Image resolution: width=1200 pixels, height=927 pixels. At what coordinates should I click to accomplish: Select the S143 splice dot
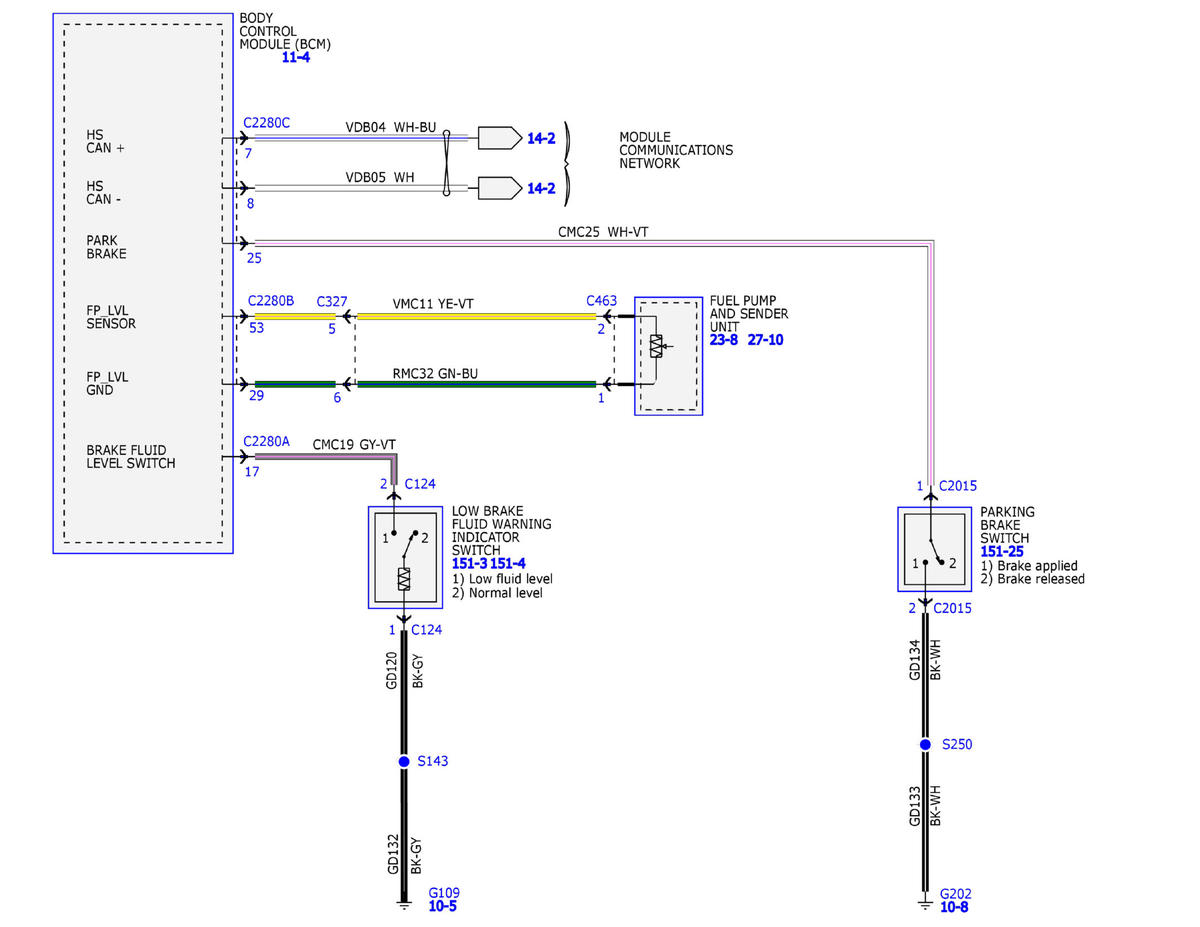point(404,761)
